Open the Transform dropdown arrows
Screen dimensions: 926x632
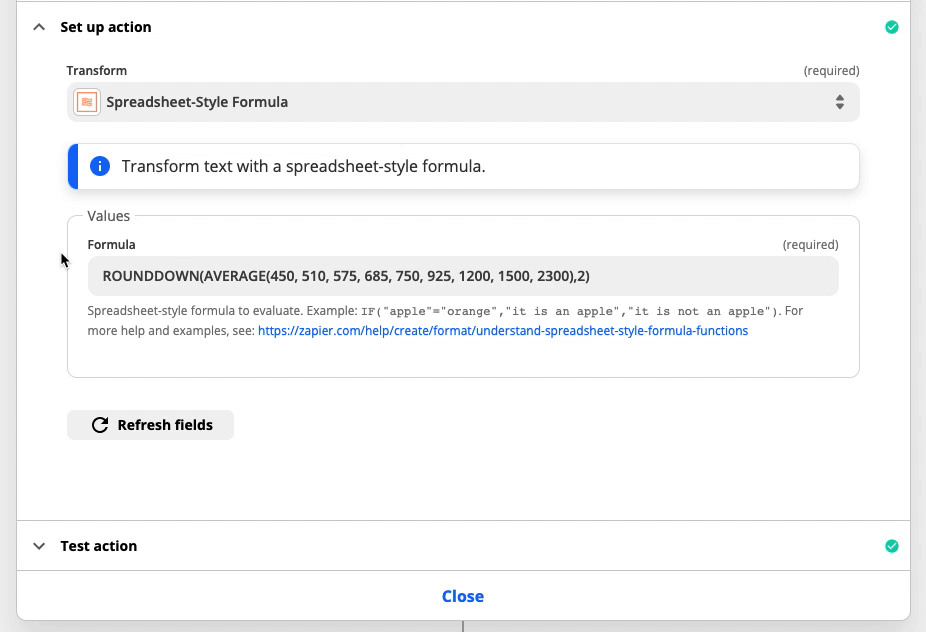coord(839,102)
